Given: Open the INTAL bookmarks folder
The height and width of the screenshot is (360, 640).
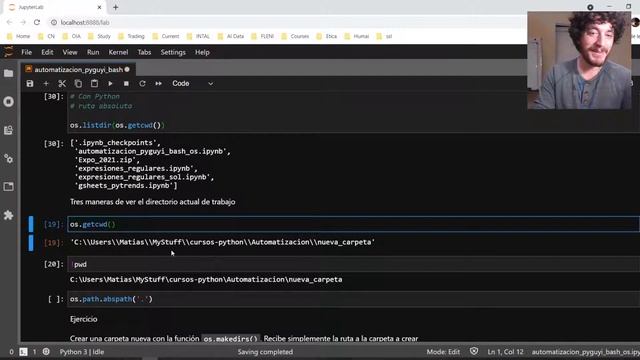Looking at the screenshot, I should point(198,36).
